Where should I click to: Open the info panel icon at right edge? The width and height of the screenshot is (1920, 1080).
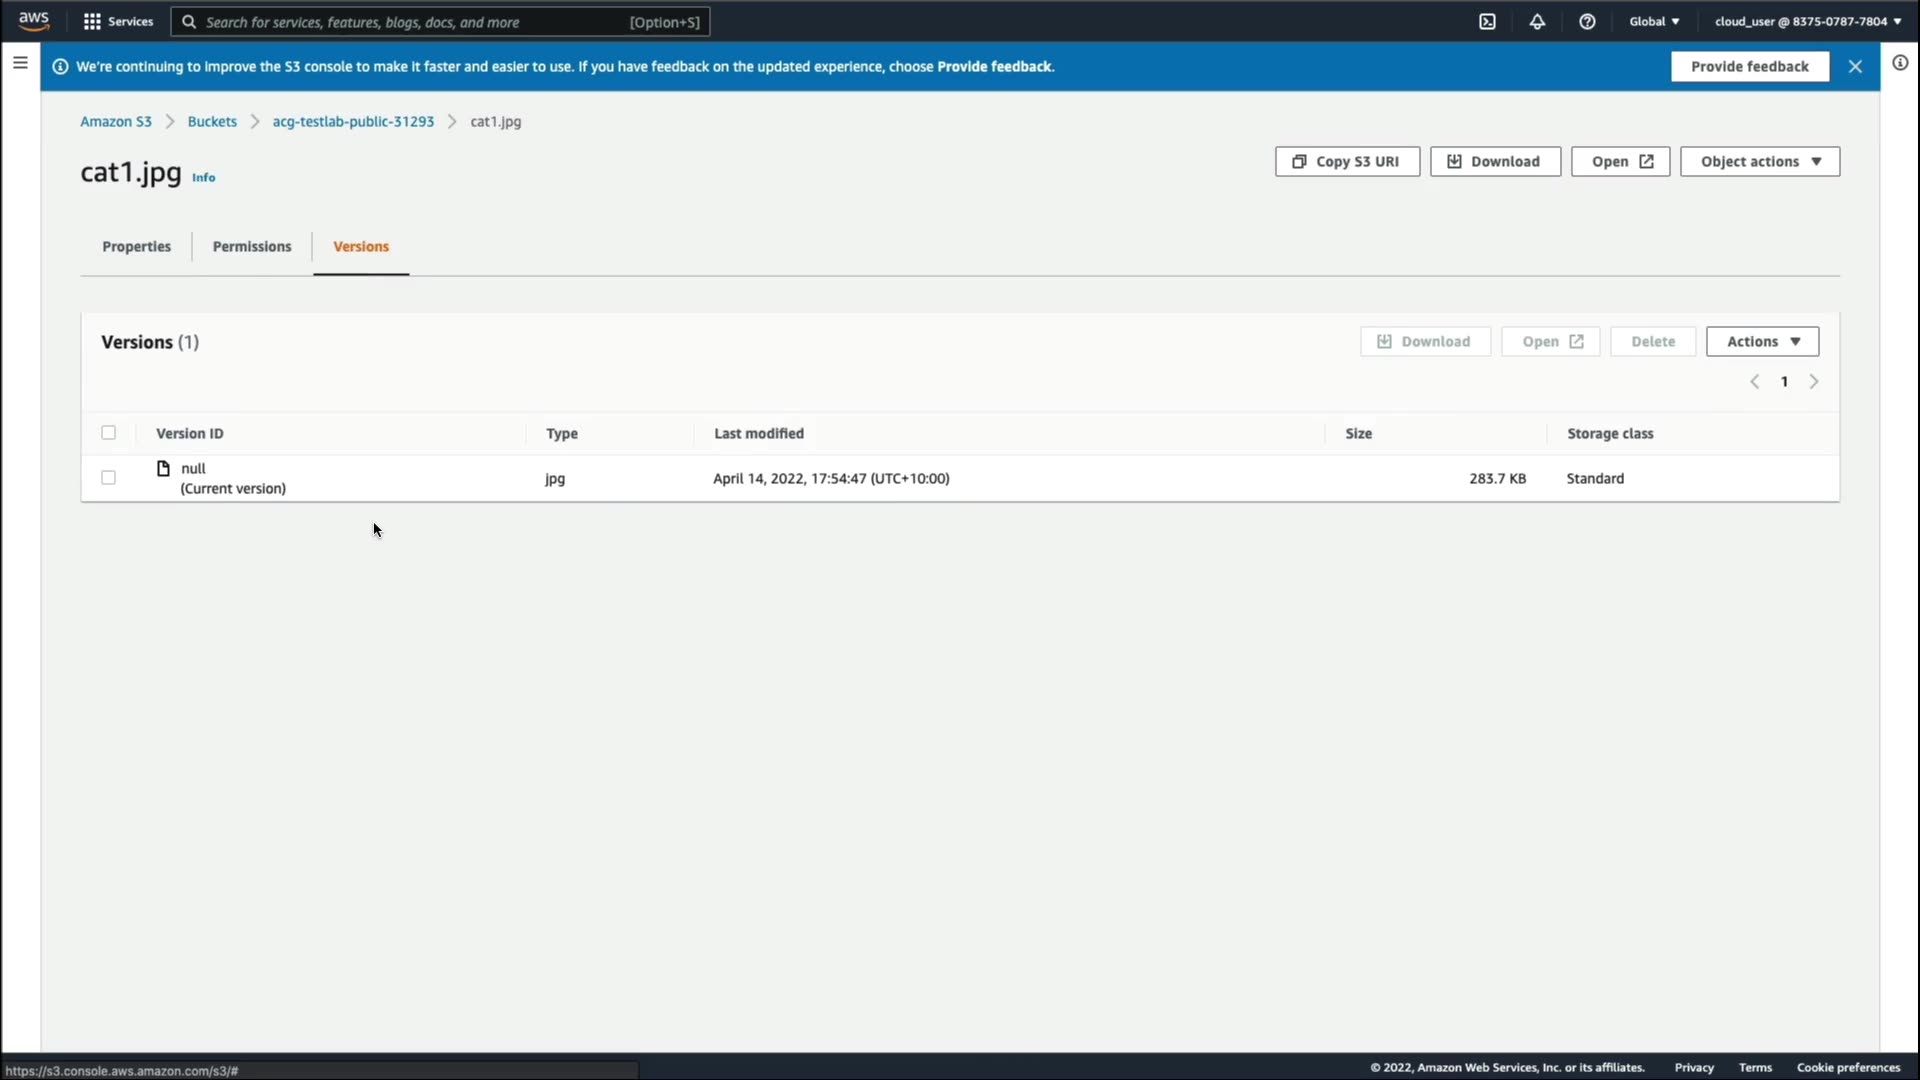pos(1900,63)
